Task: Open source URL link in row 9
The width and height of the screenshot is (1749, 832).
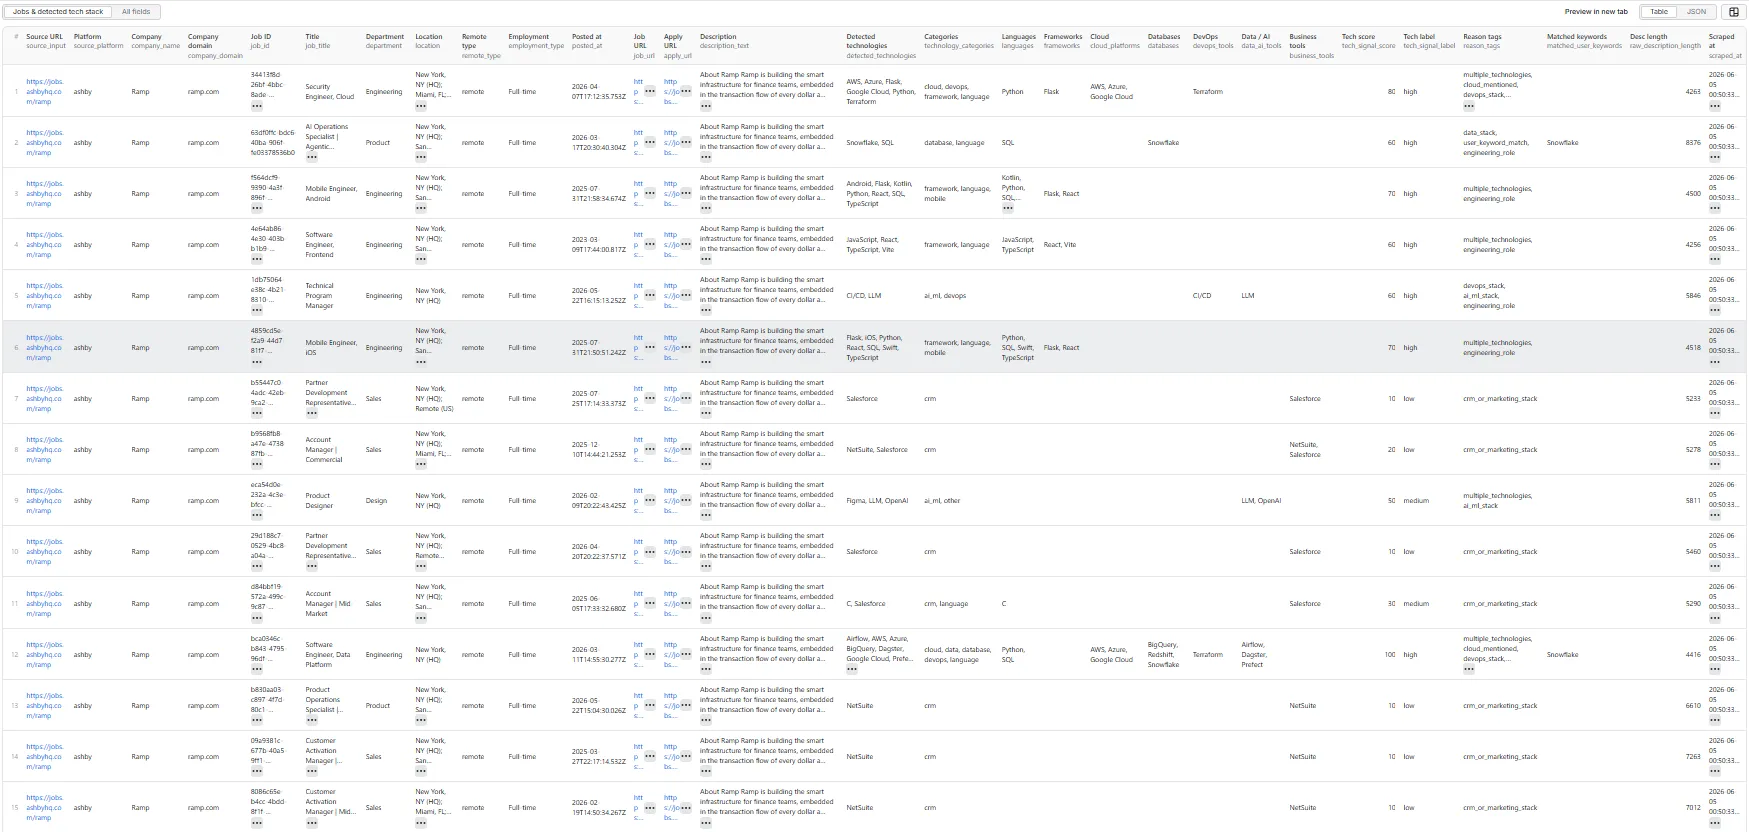Action: (x=44, y=501)
